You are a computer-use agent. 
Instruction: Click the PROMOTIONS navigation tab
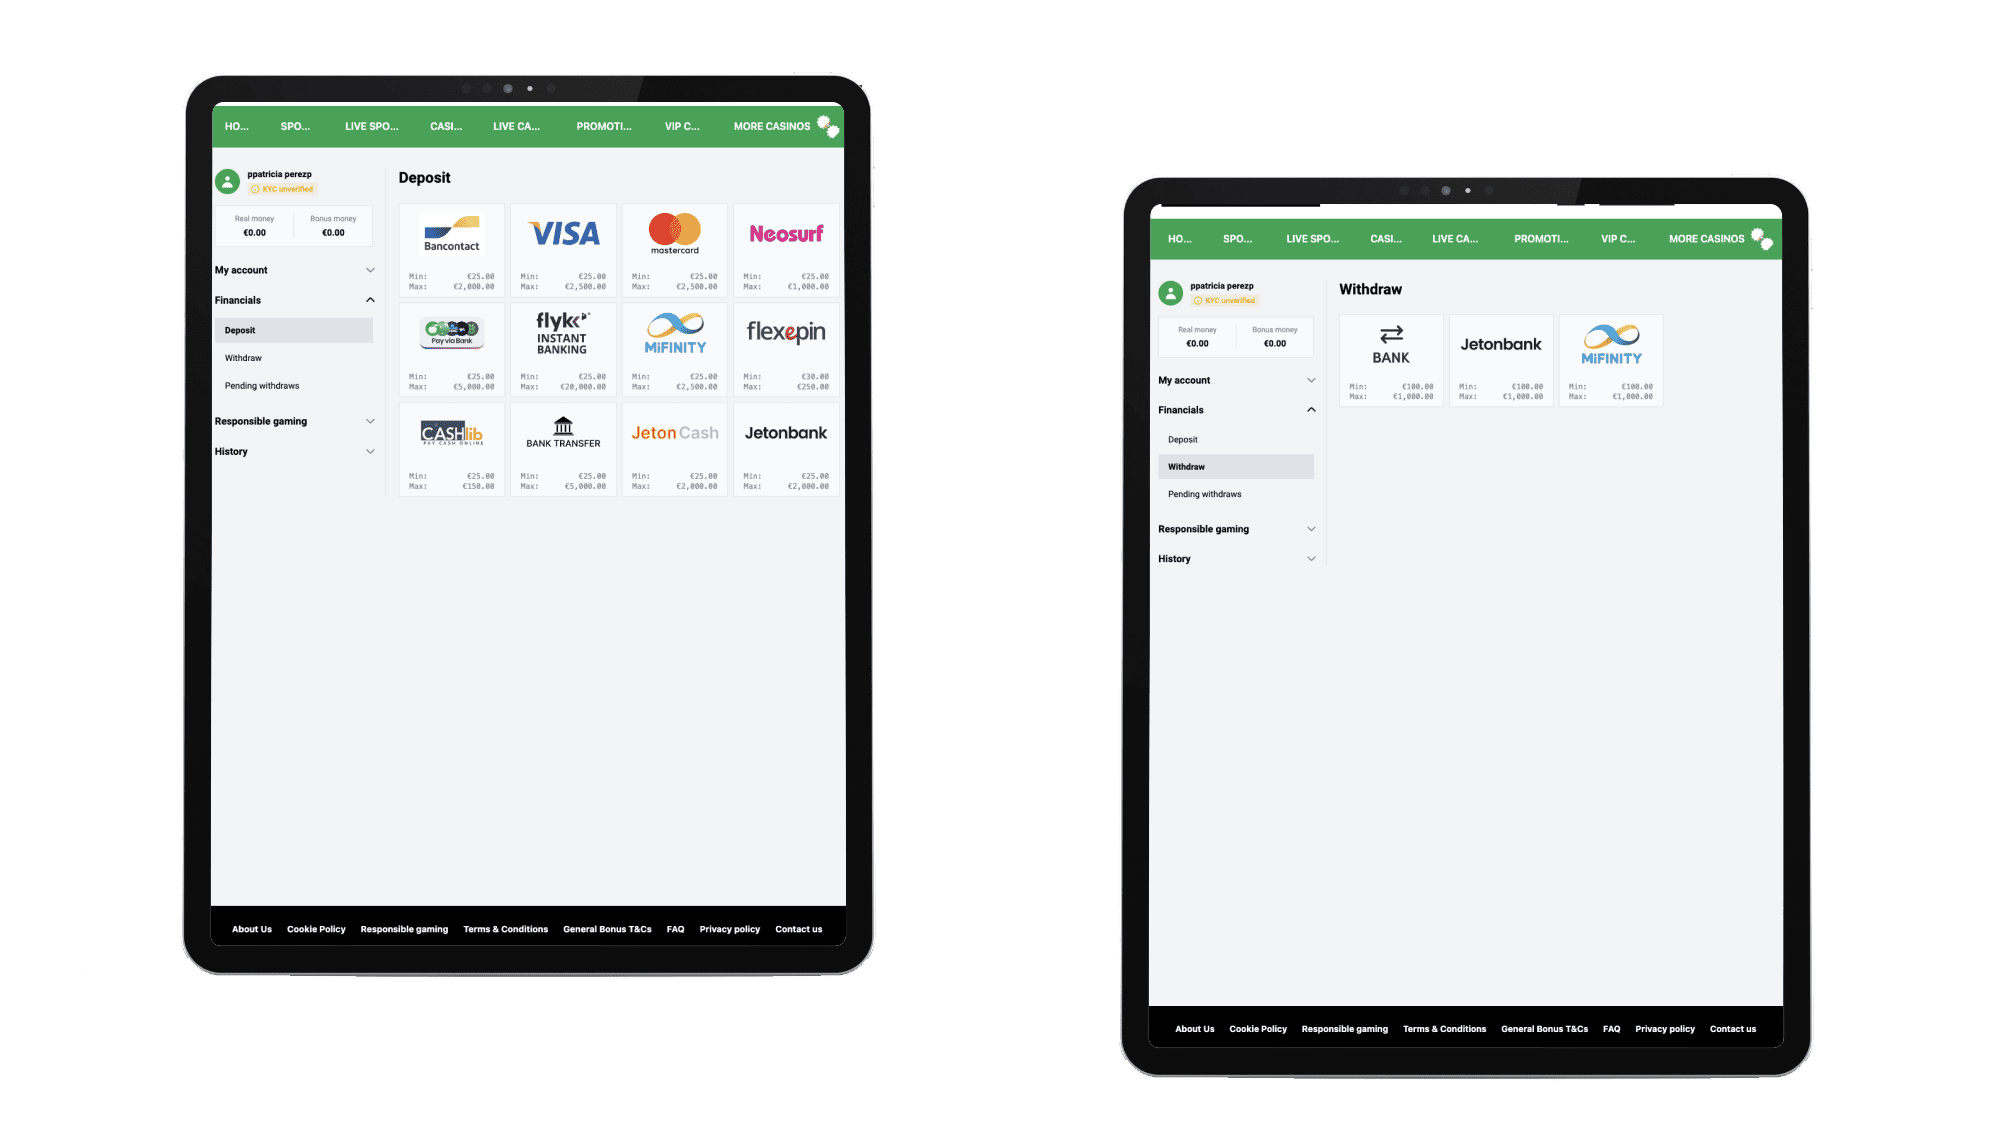pos(603,127)
